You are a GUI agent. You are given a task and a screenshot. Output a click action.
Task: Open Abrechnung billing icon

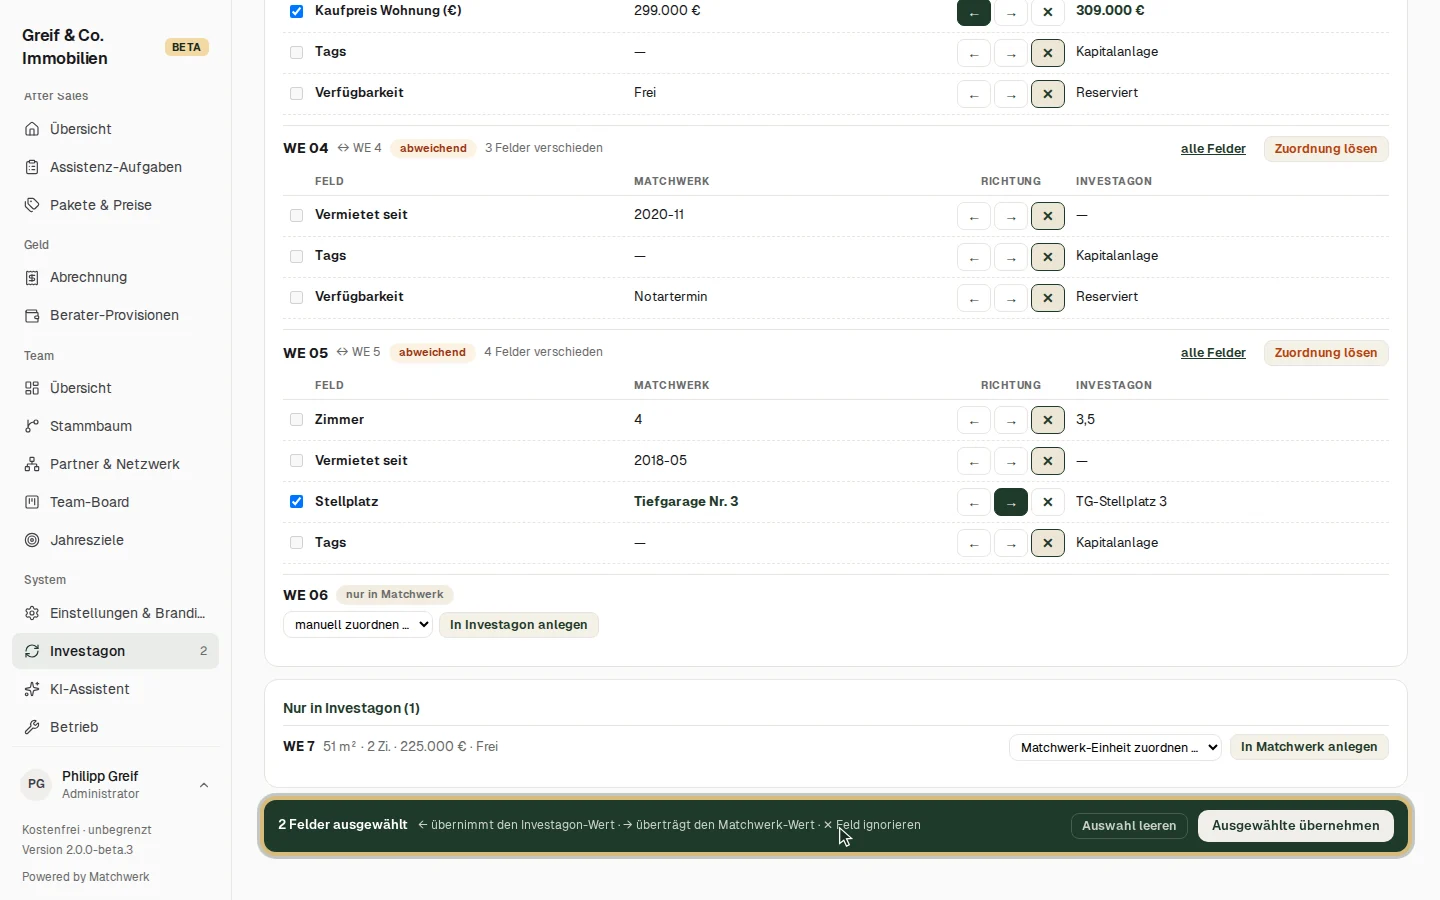(x=32, y=277)
